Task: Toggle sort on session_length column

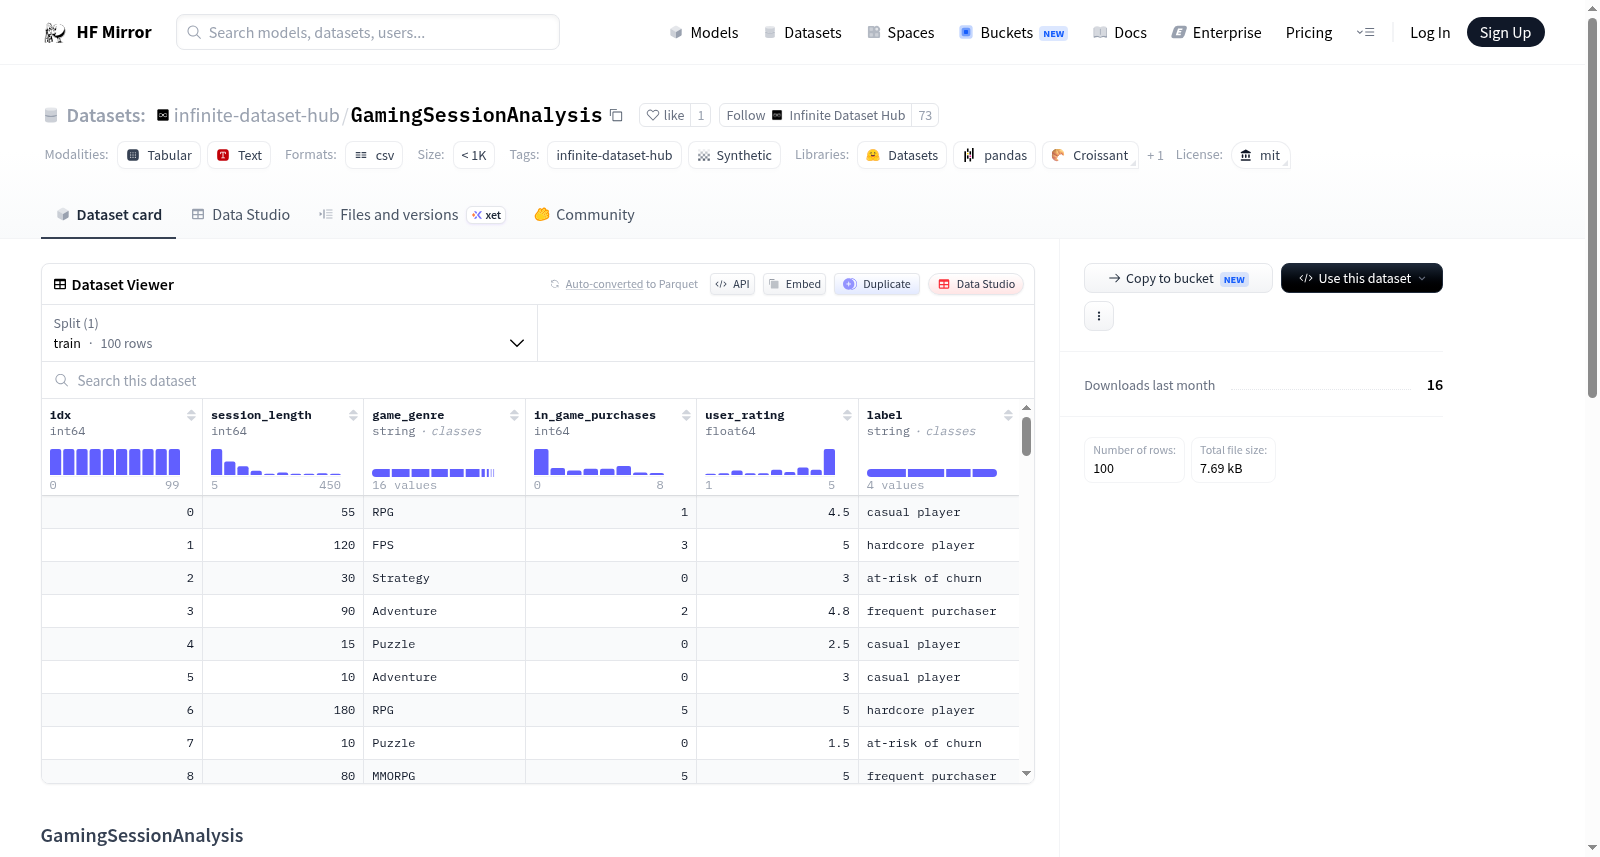Action: tap(353, 415)
